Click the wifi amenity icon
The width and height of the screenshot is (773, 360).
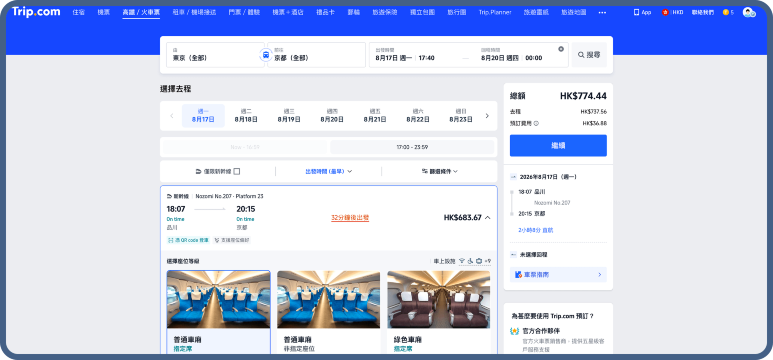(462, 261)
